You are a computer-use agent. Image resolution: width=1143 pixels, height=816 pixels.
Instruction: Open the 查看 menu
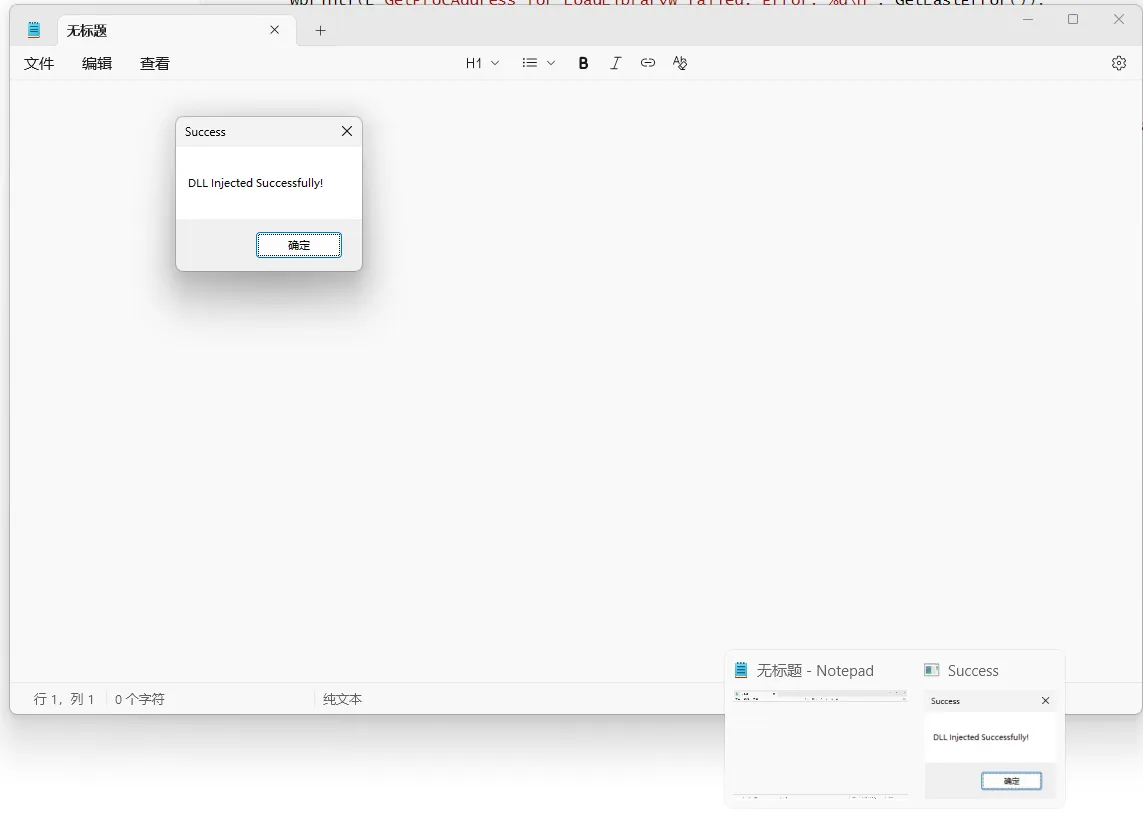pyautogui.click(x=155, y=63)
